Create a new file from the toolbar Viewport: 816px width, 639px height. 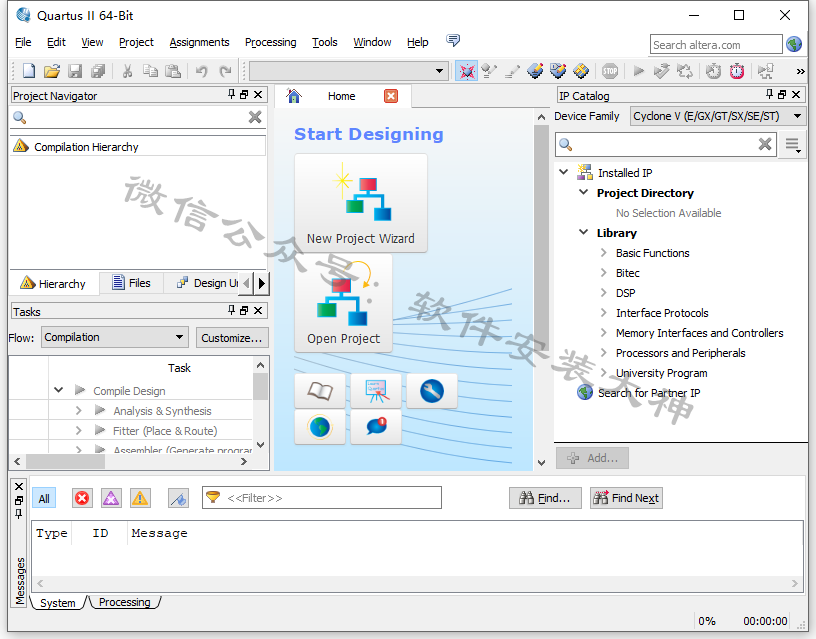(x=29, y=71)
